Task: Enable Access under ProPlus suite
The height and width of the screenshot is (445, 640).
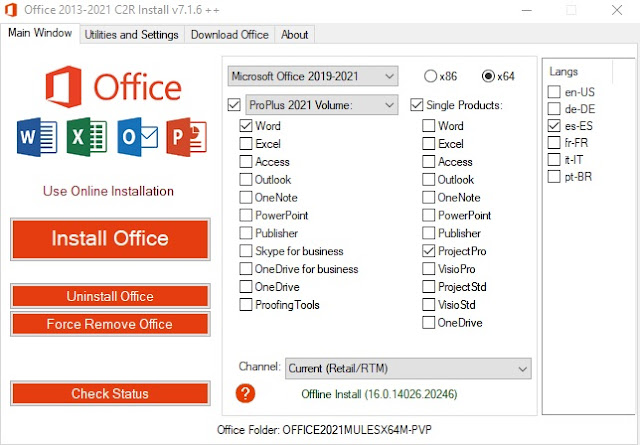Action: click(246, 162)
